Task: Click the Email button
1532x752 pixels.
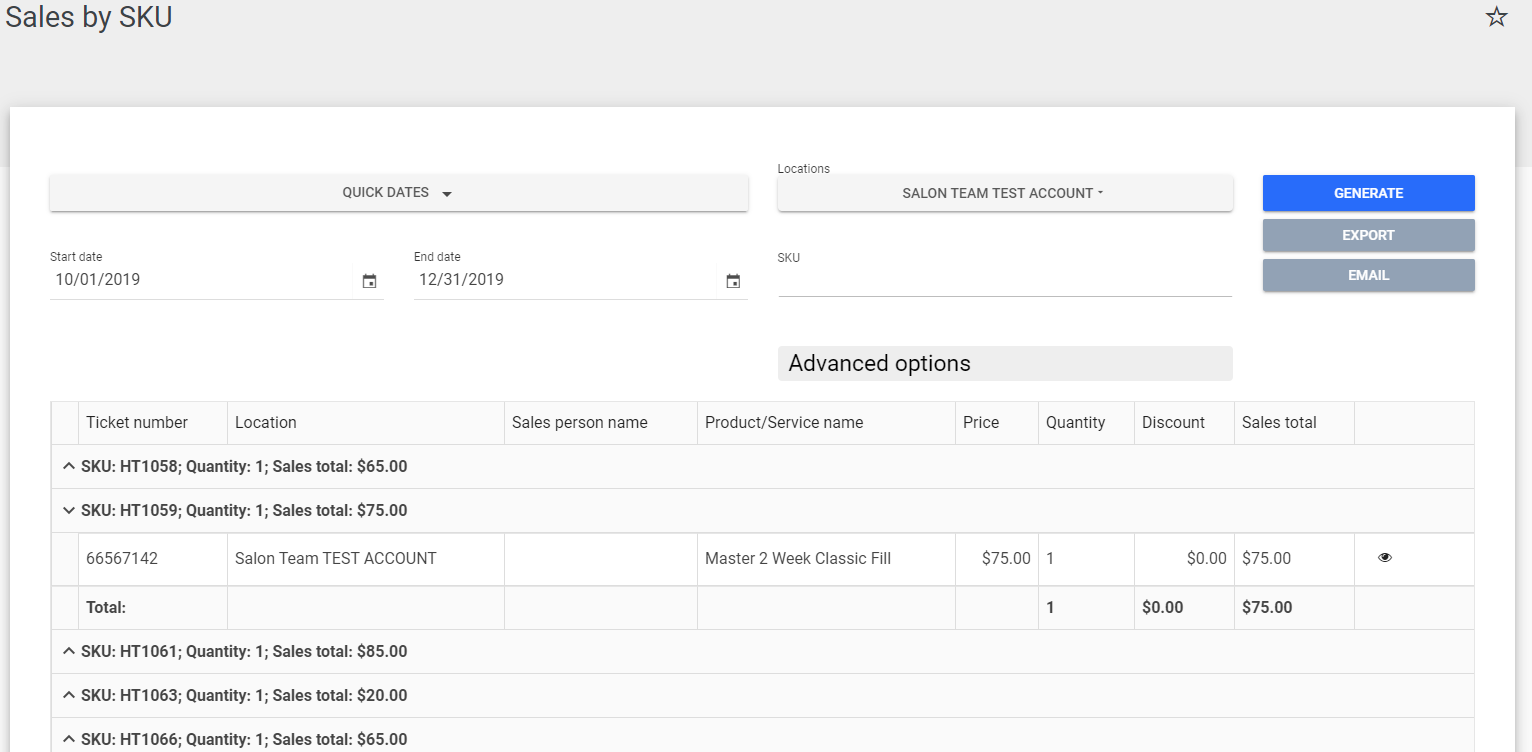Action: [1368, 275]
